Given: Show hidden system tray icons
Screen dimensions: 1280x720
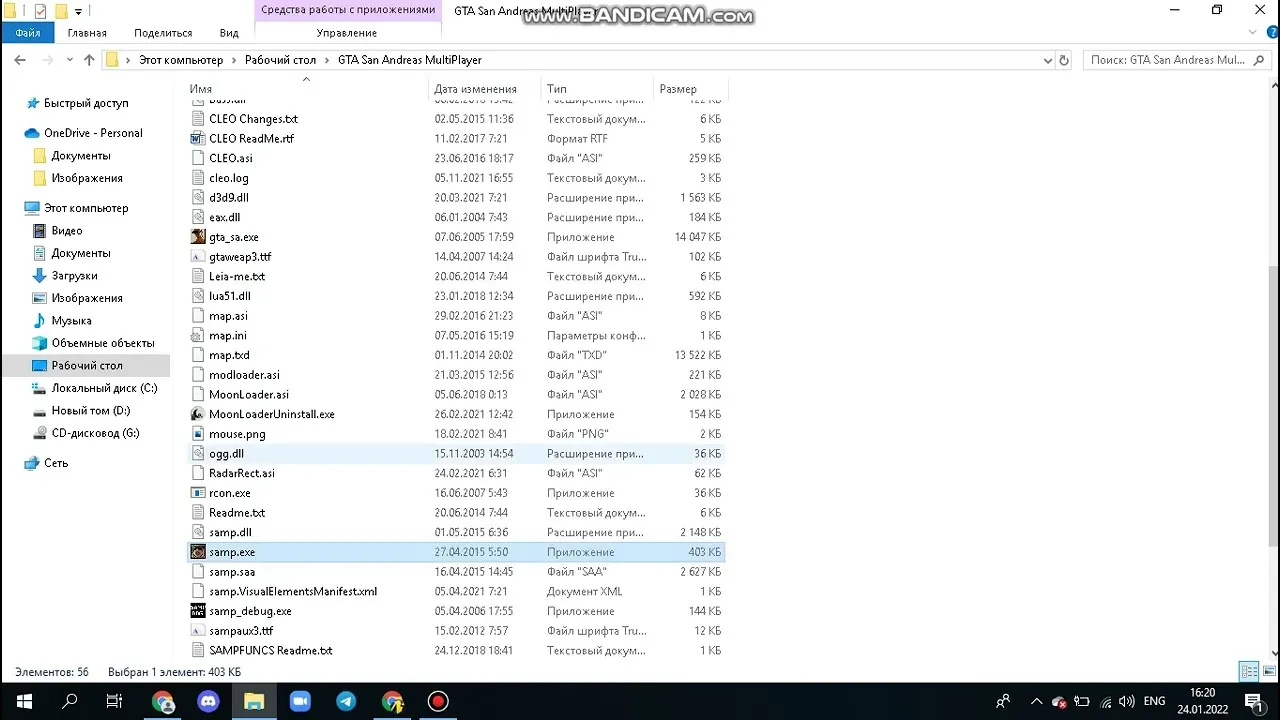Looking at the screenshot, I should tap(1037, 701).
